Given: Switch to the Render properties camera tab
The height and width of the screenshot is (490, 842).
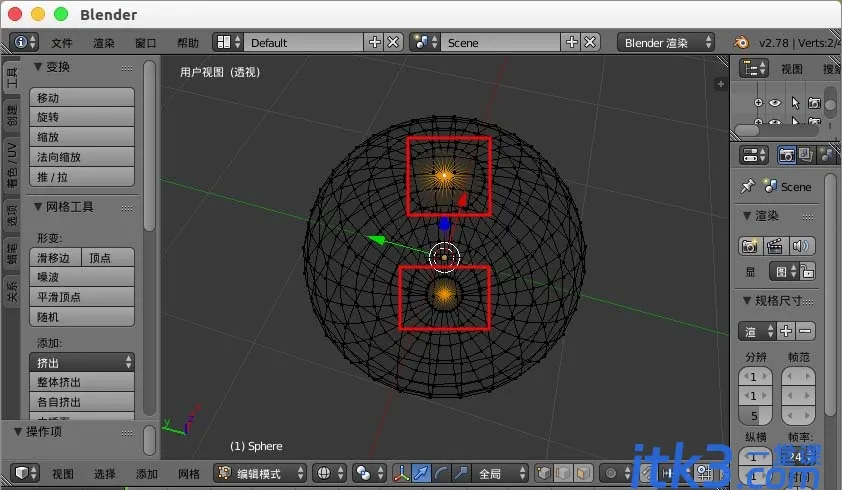Looking at the screenshot, I should [787, 155].
